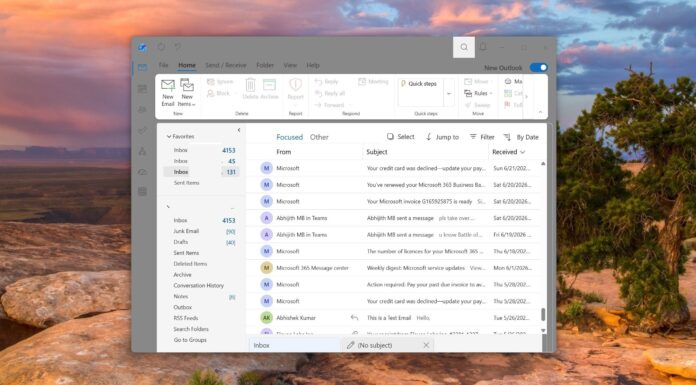
Task: Click the undo arrow in title bar
Action: coord(178,47)
